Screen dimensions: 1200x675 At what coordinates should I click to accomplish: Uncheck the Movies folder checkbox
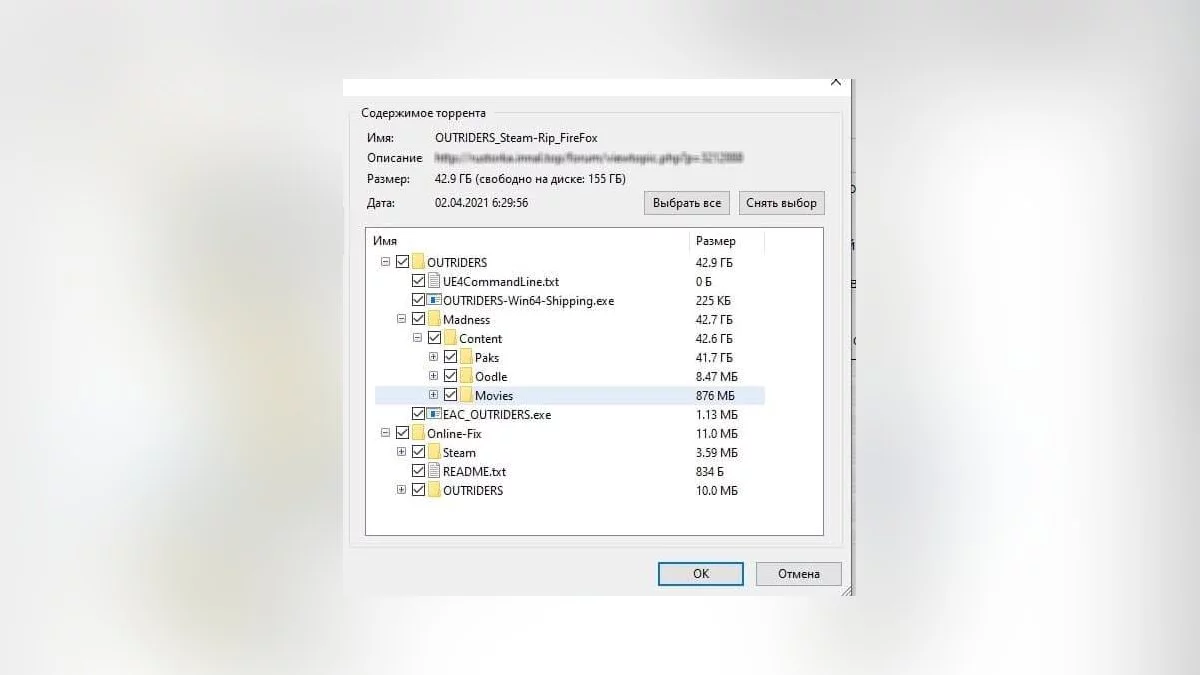click(x=450, y=395)
